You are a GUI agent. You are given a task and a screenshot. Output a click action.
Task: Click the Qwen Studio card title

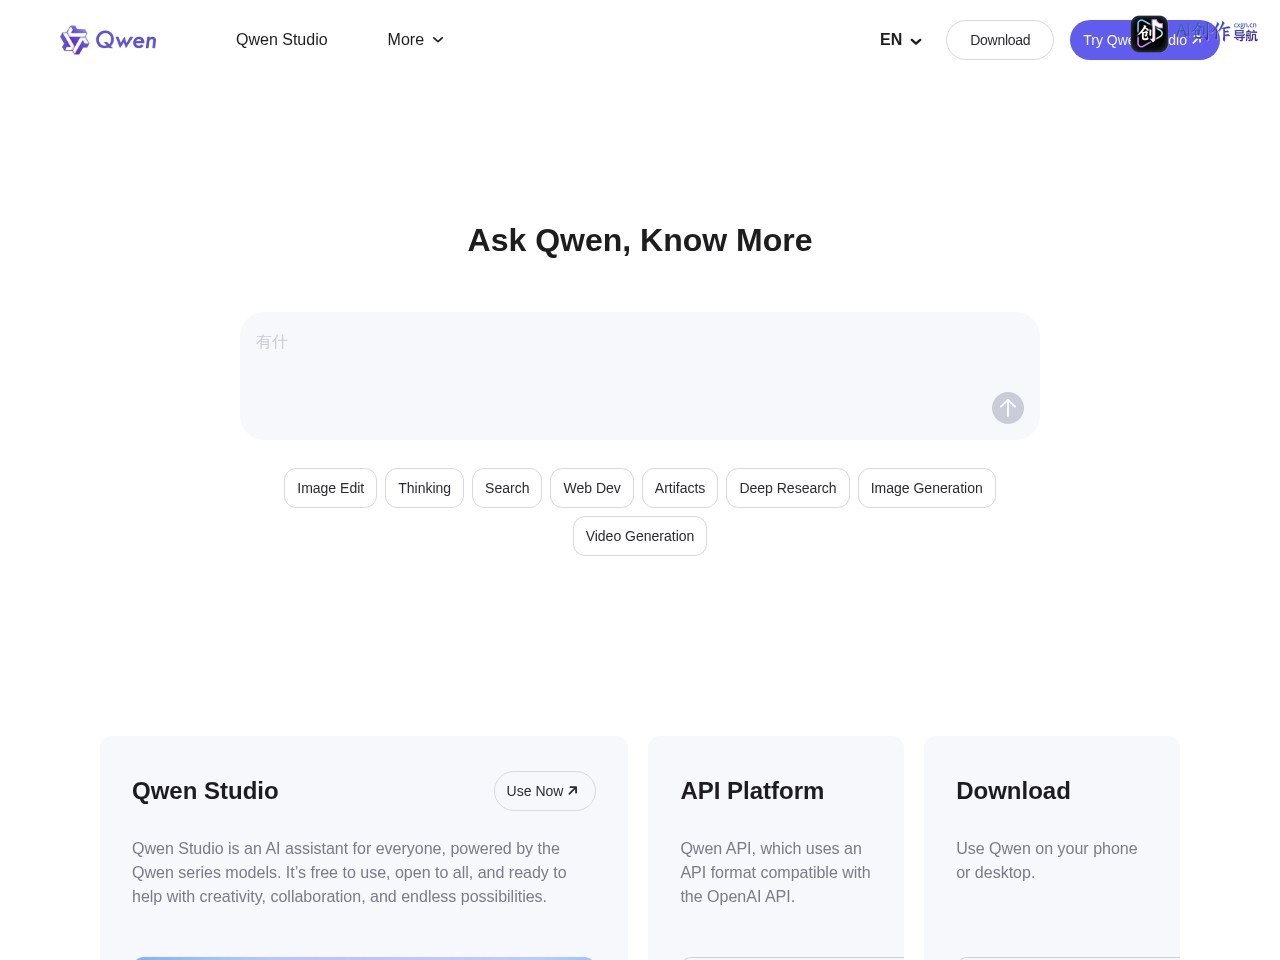(x=205, y=791)
